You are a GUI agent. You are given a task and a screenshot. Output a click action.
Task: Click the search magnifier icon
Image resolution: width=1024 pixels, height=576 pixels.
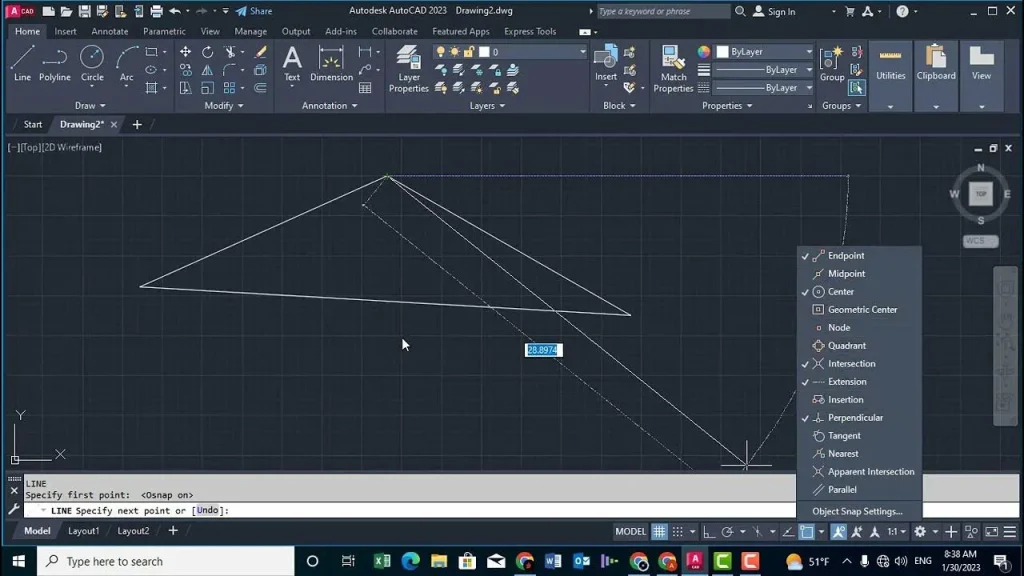coord(740,11)
